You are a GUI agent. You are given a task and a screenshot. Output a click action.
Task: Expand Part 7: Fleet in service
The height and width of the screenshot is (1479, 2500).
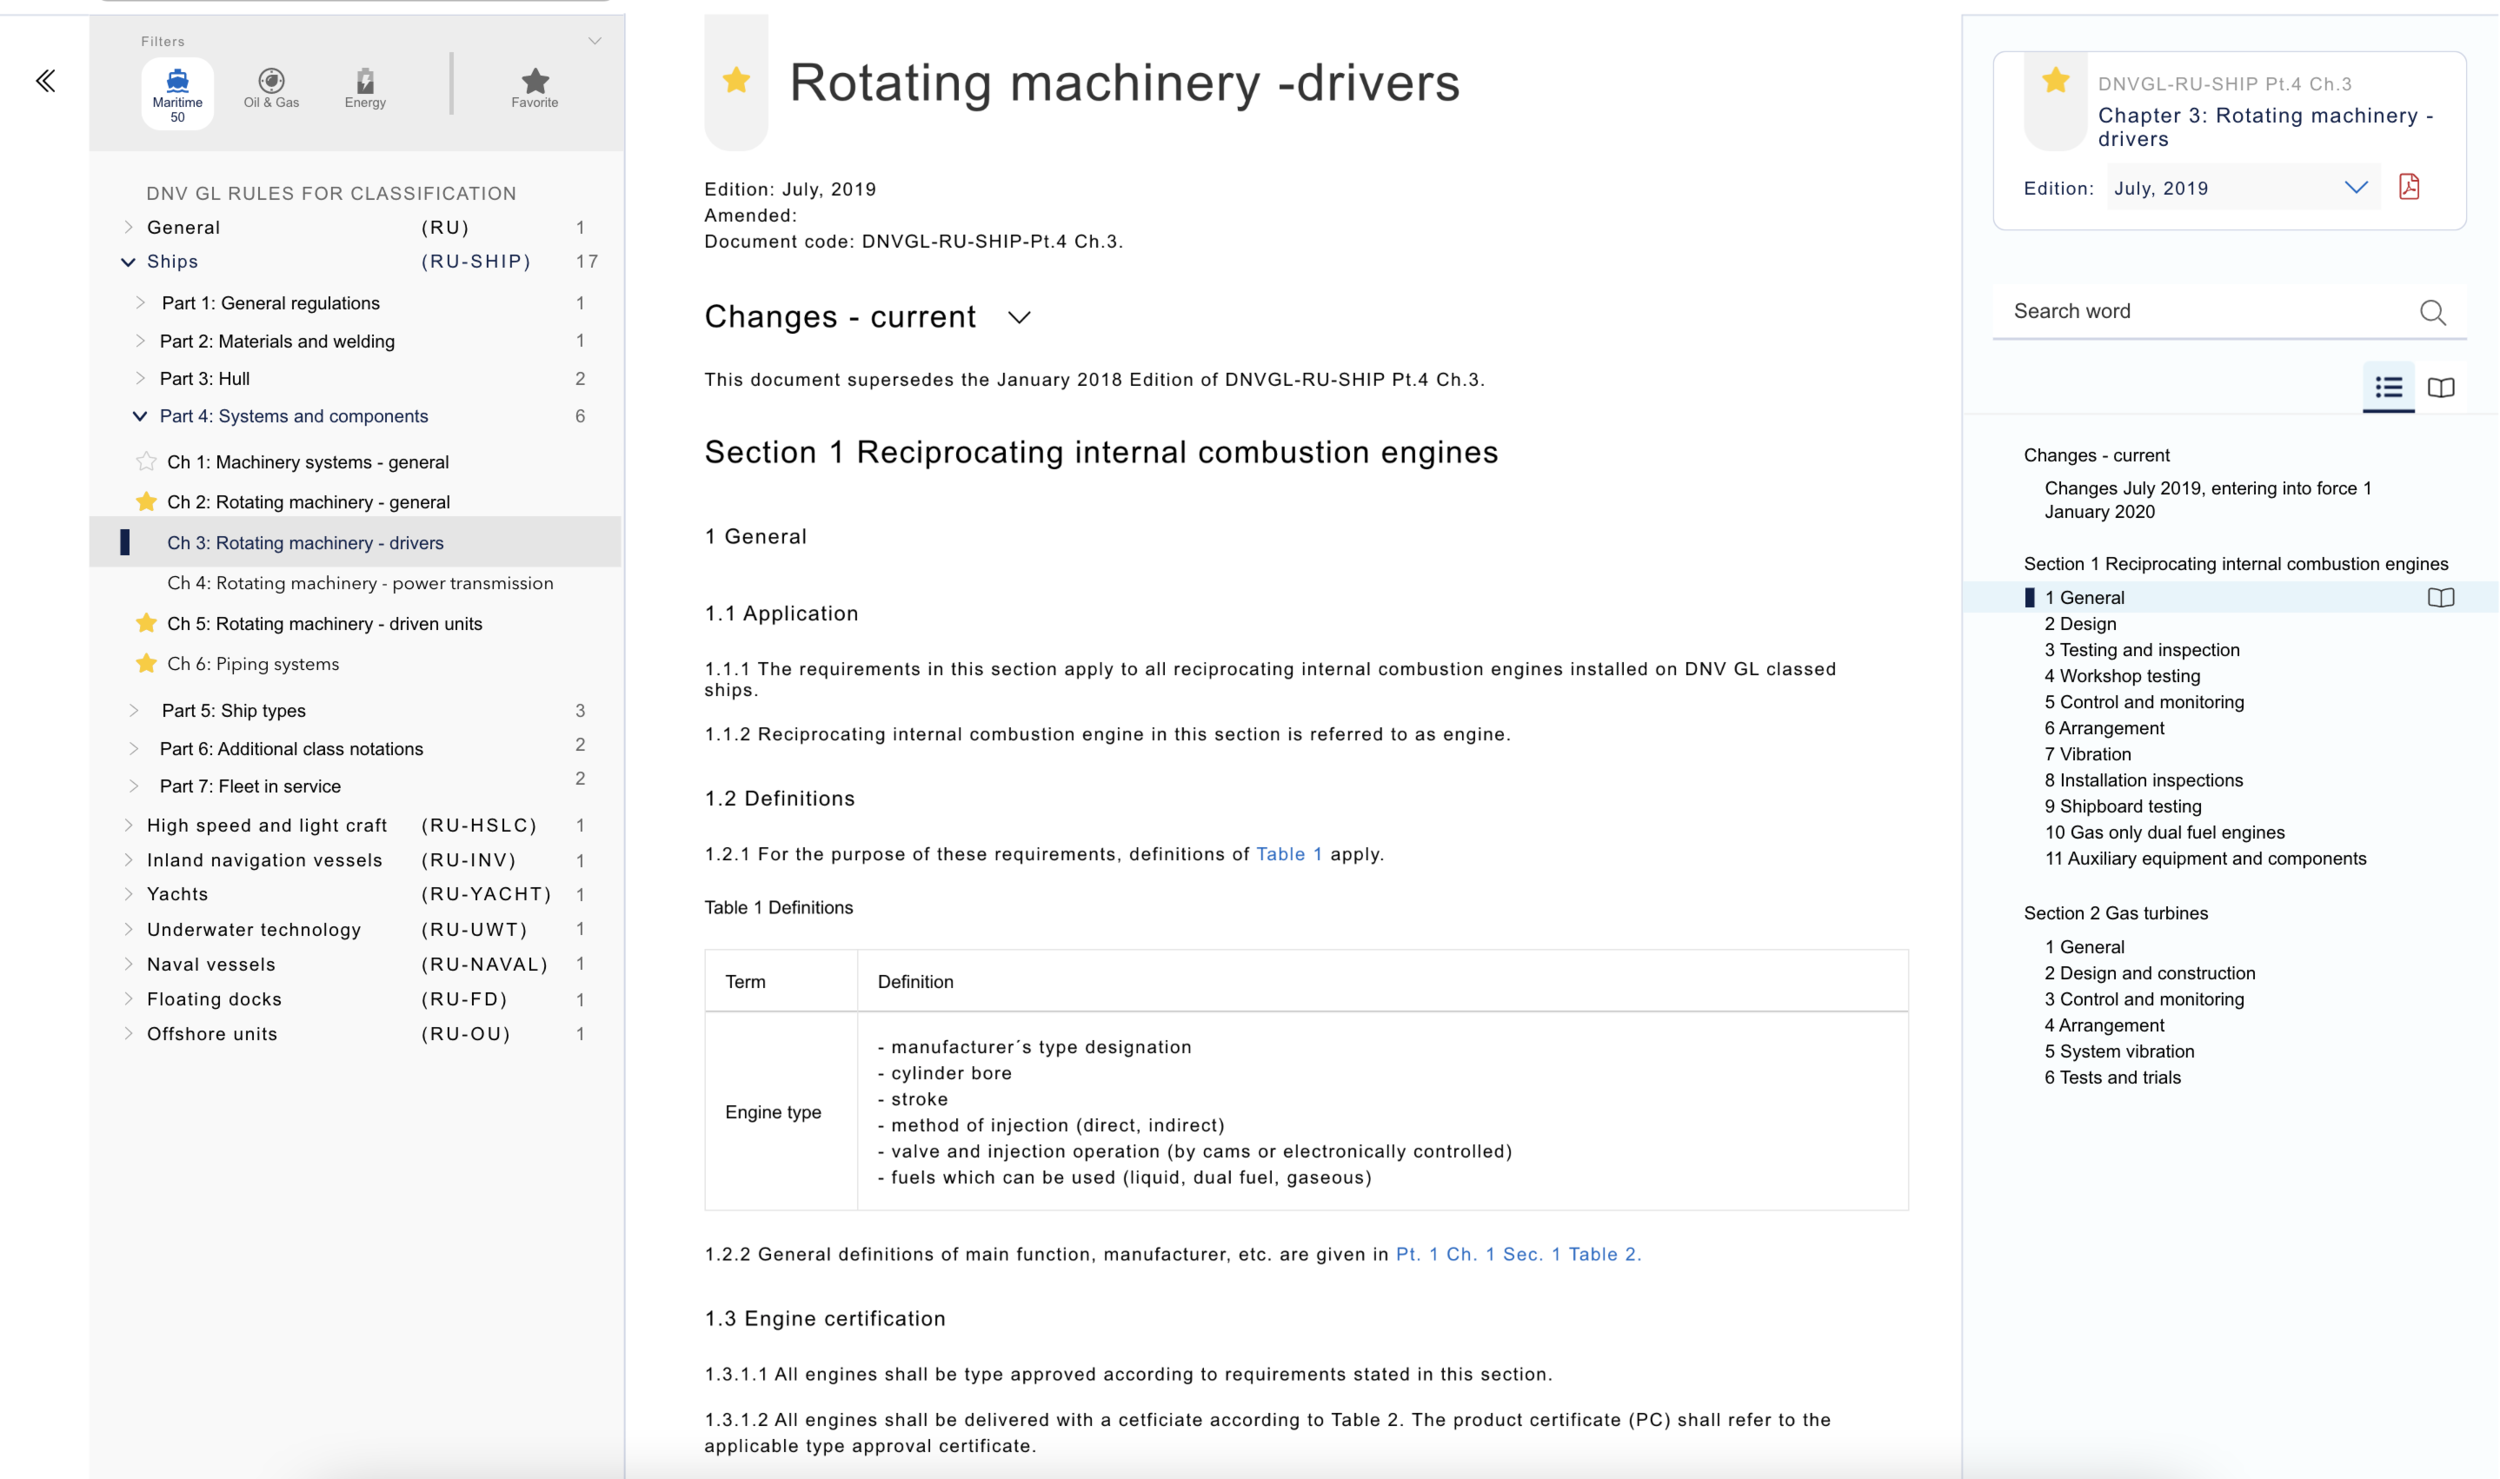[133, 786]
